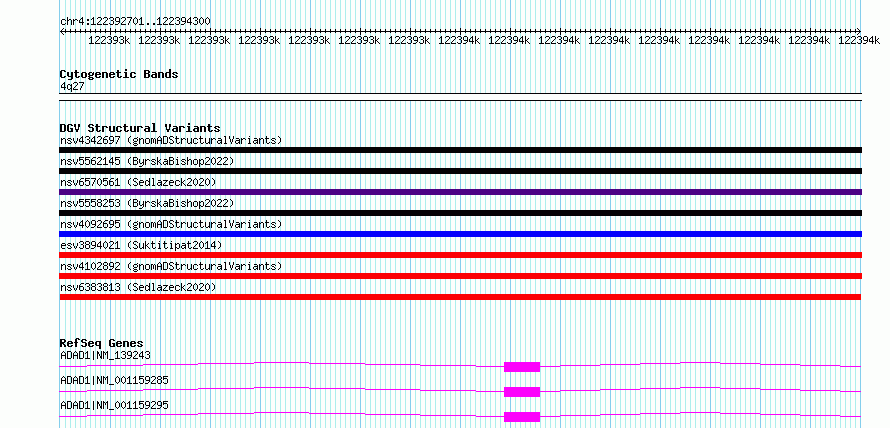Open variant label nsv4102892 (gnomADStructuralVariants)
This screenshot has height=428, width=890.
coord(171,266)
